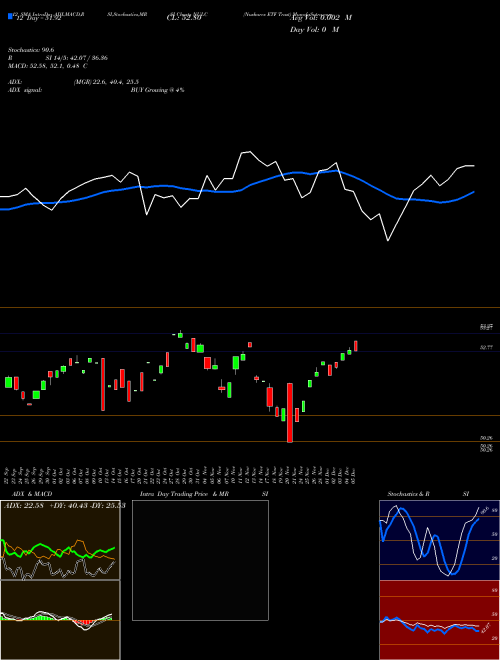
Task: Click the "BUY Growing @ 4%" signal text
Action: point(157,90)
